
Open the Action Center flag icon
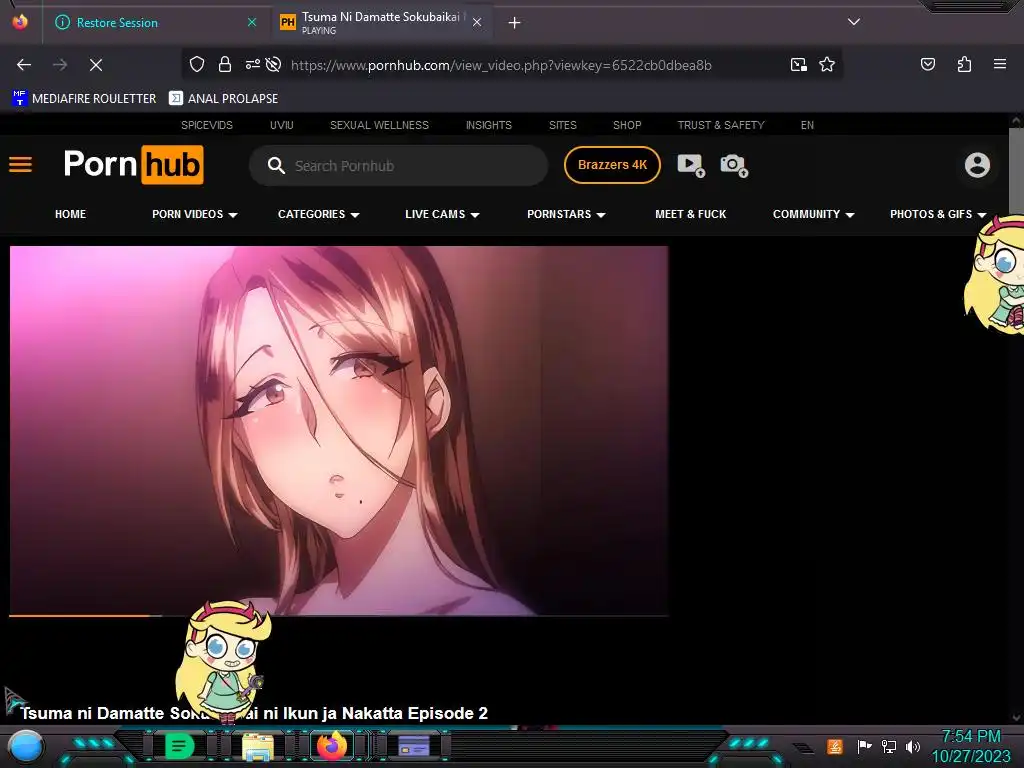(864, 746)
